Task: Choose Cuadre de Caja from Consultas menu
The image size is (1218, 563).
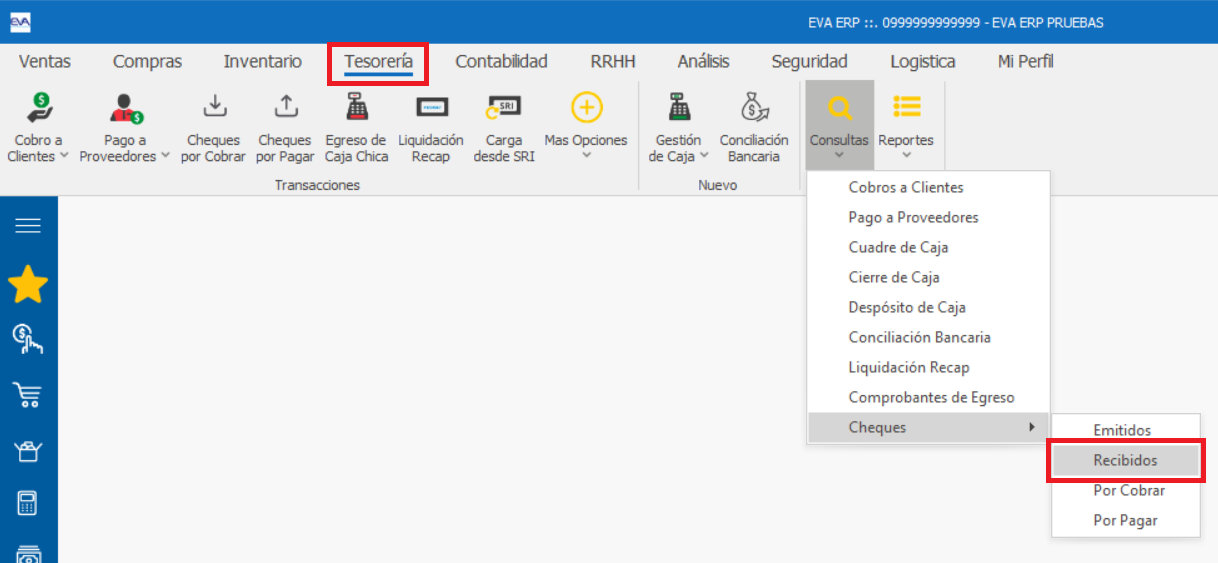Action: pos(898,247)
